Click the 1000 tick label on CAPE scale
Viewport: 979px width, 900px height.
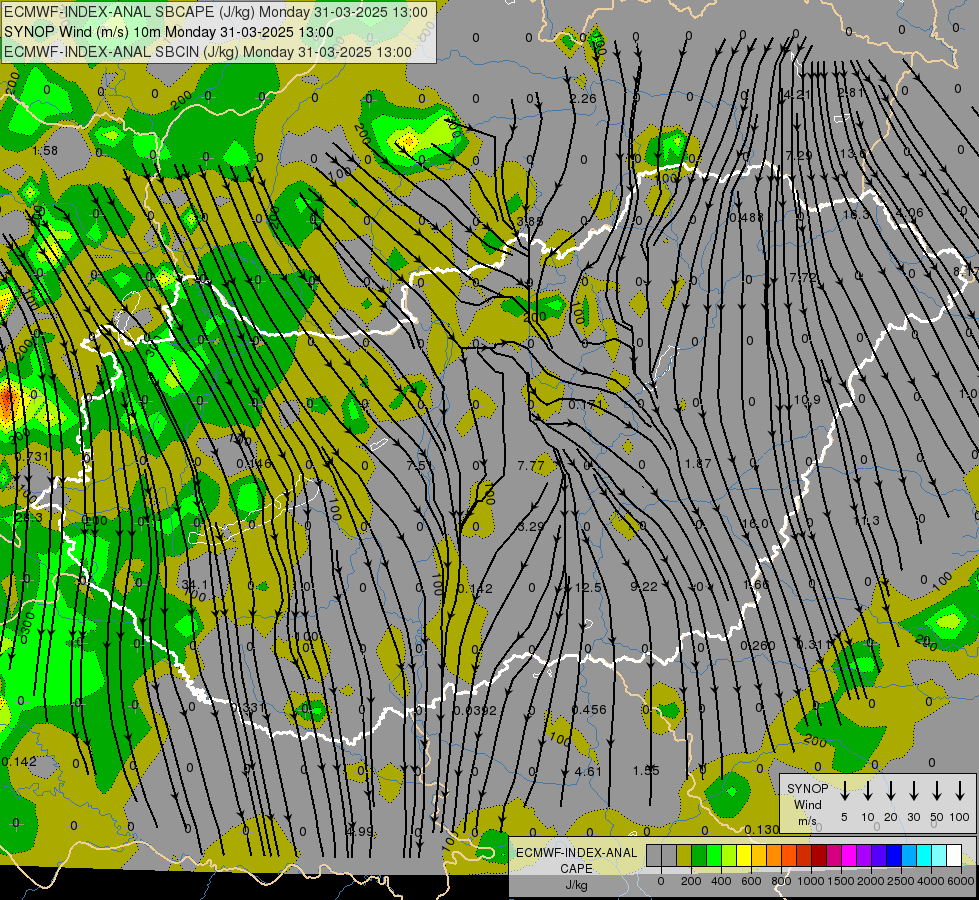click(x=811, y=881)
